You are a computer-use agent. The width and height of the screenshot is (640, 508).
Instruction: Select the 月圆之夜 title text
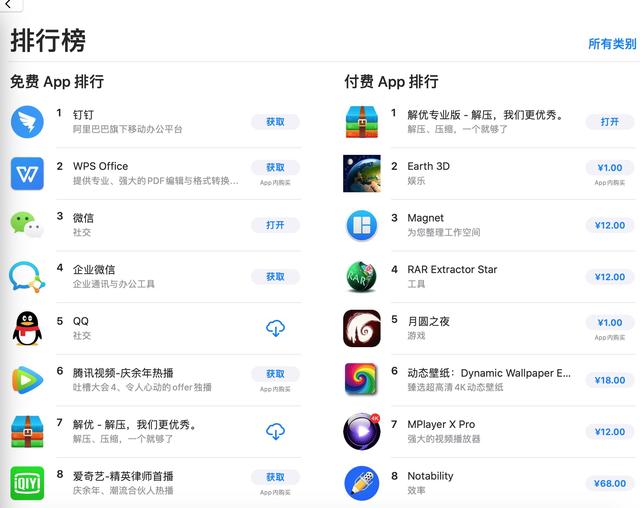tap(429, 321)
